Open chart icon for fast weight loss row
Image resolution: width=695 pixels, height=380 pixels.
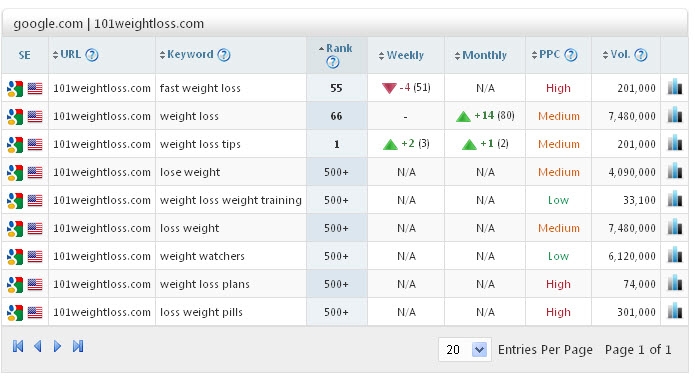pyautogui.click(x=675, y=87)
